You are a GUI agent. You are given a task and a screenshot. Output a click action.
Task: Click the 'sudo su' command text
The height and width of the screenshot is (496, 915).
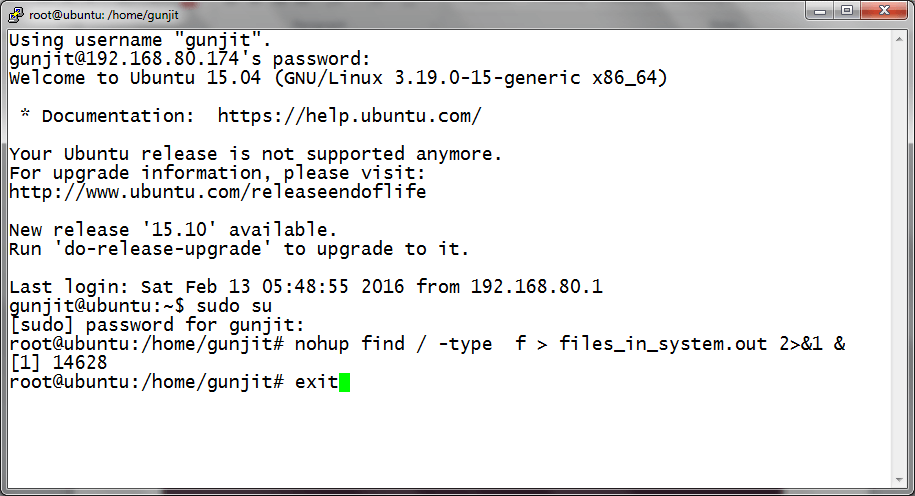[x=234, y=306]
